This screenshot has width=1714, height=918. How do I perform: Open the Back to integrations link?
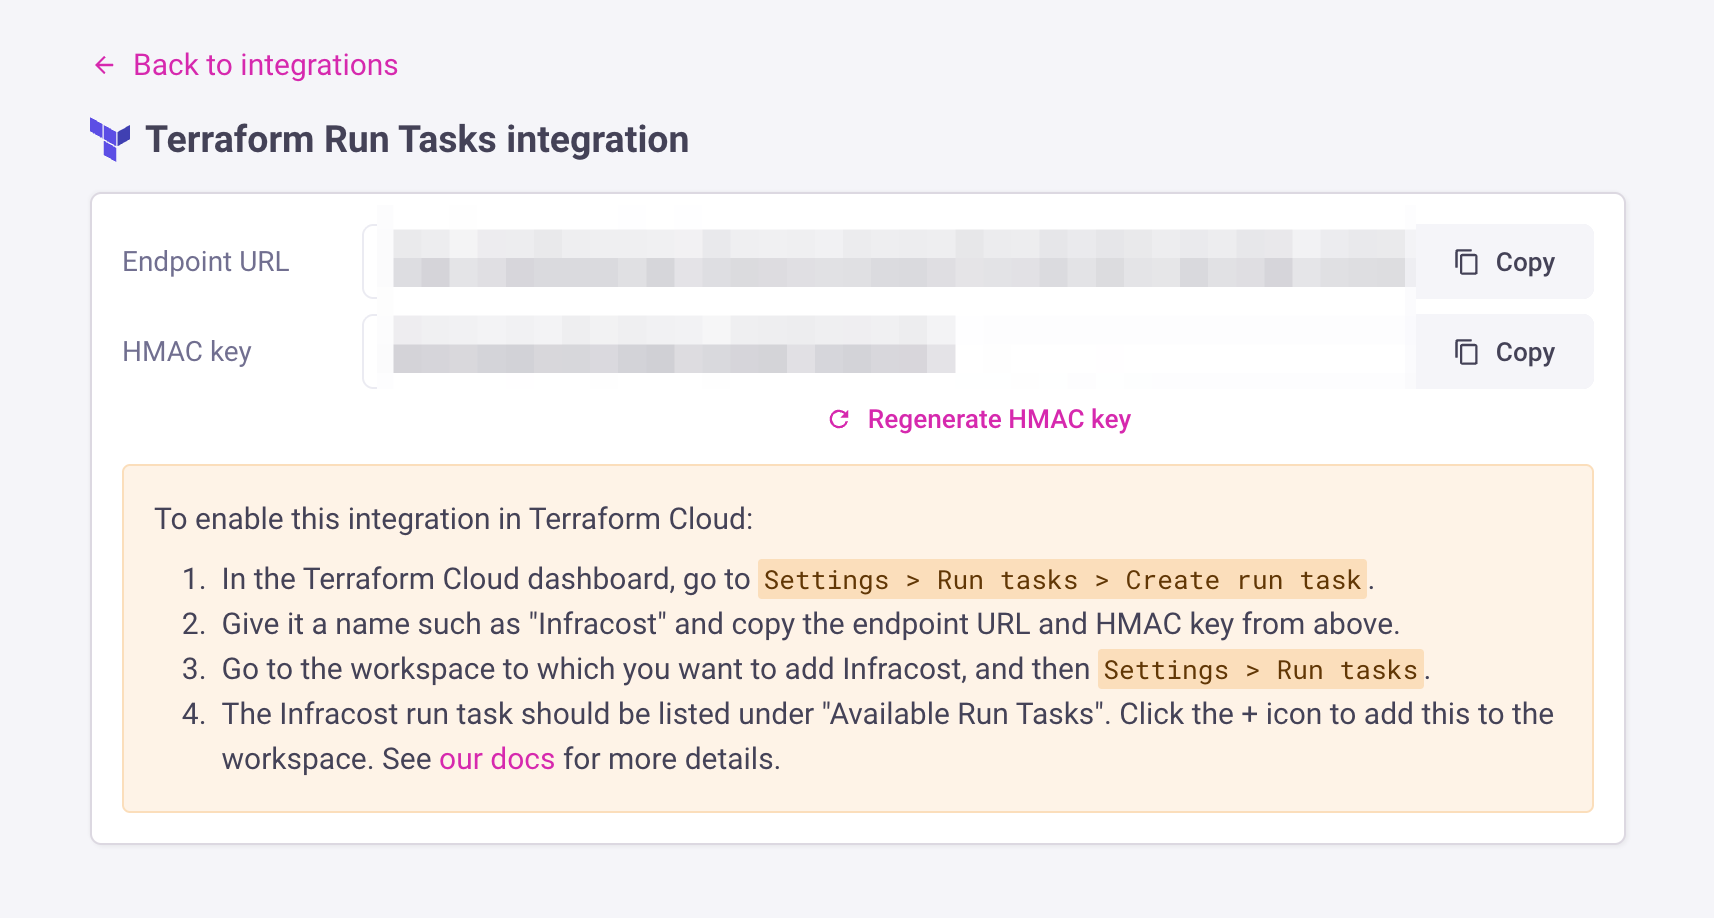coord(265,66)
